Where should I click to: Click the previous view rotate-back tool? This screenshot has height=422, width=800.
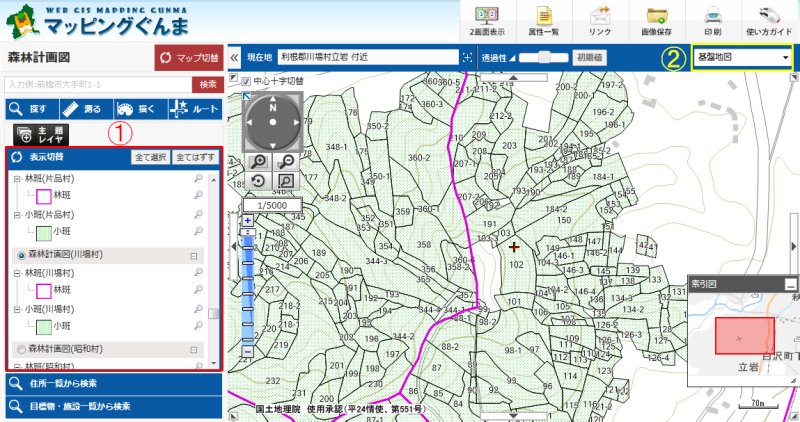pos(259,181)
